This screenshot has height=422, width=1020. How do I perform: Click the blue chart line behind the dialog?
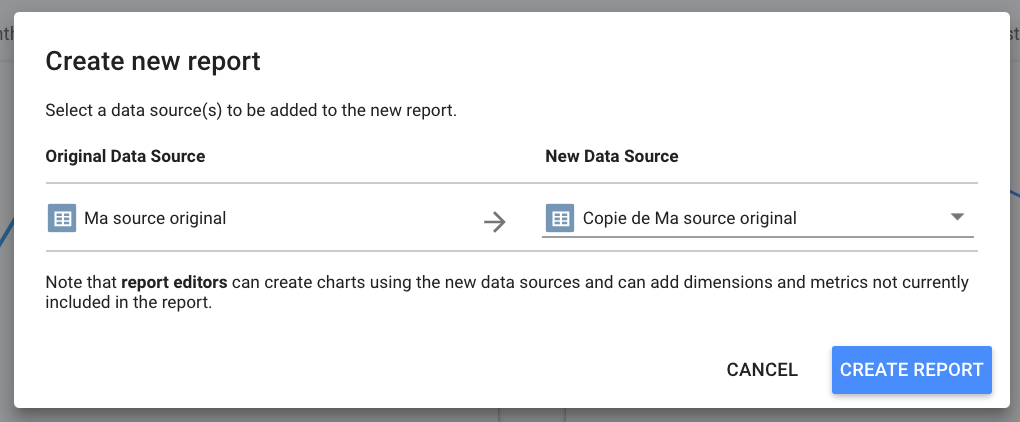pos(6,230)
